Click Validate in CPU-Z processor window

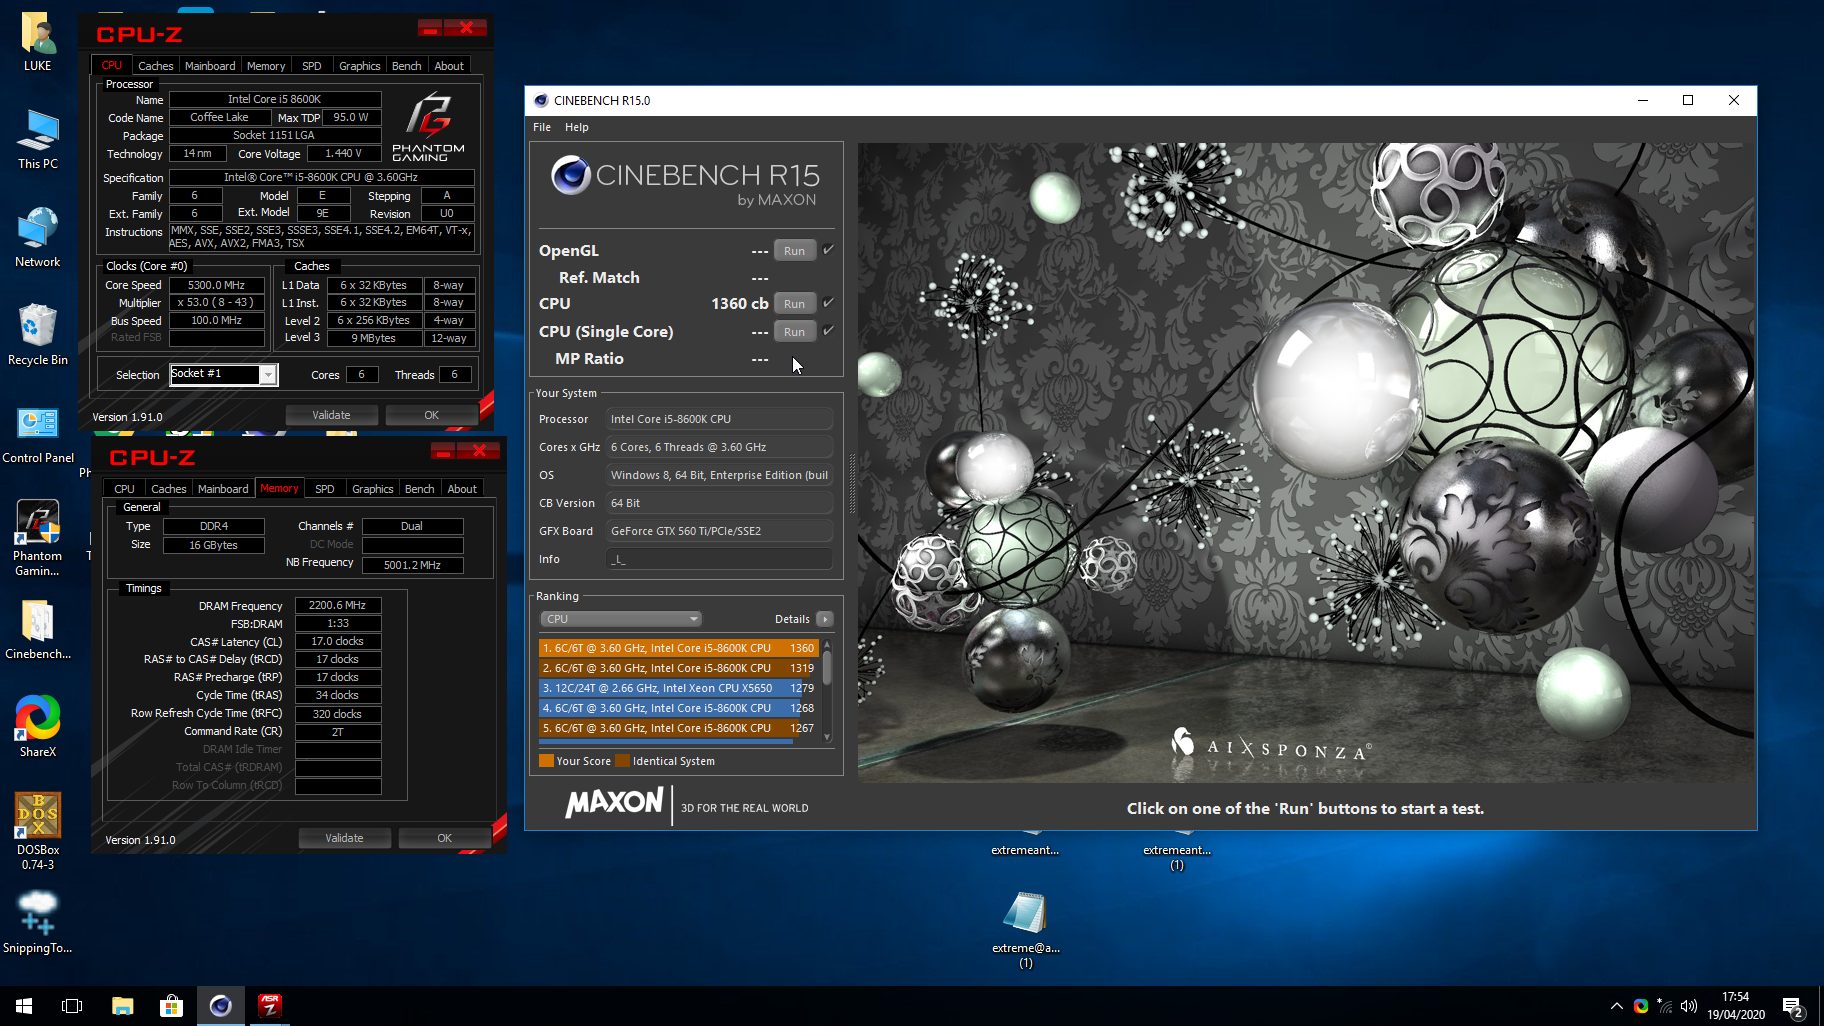tap(331, 415)
